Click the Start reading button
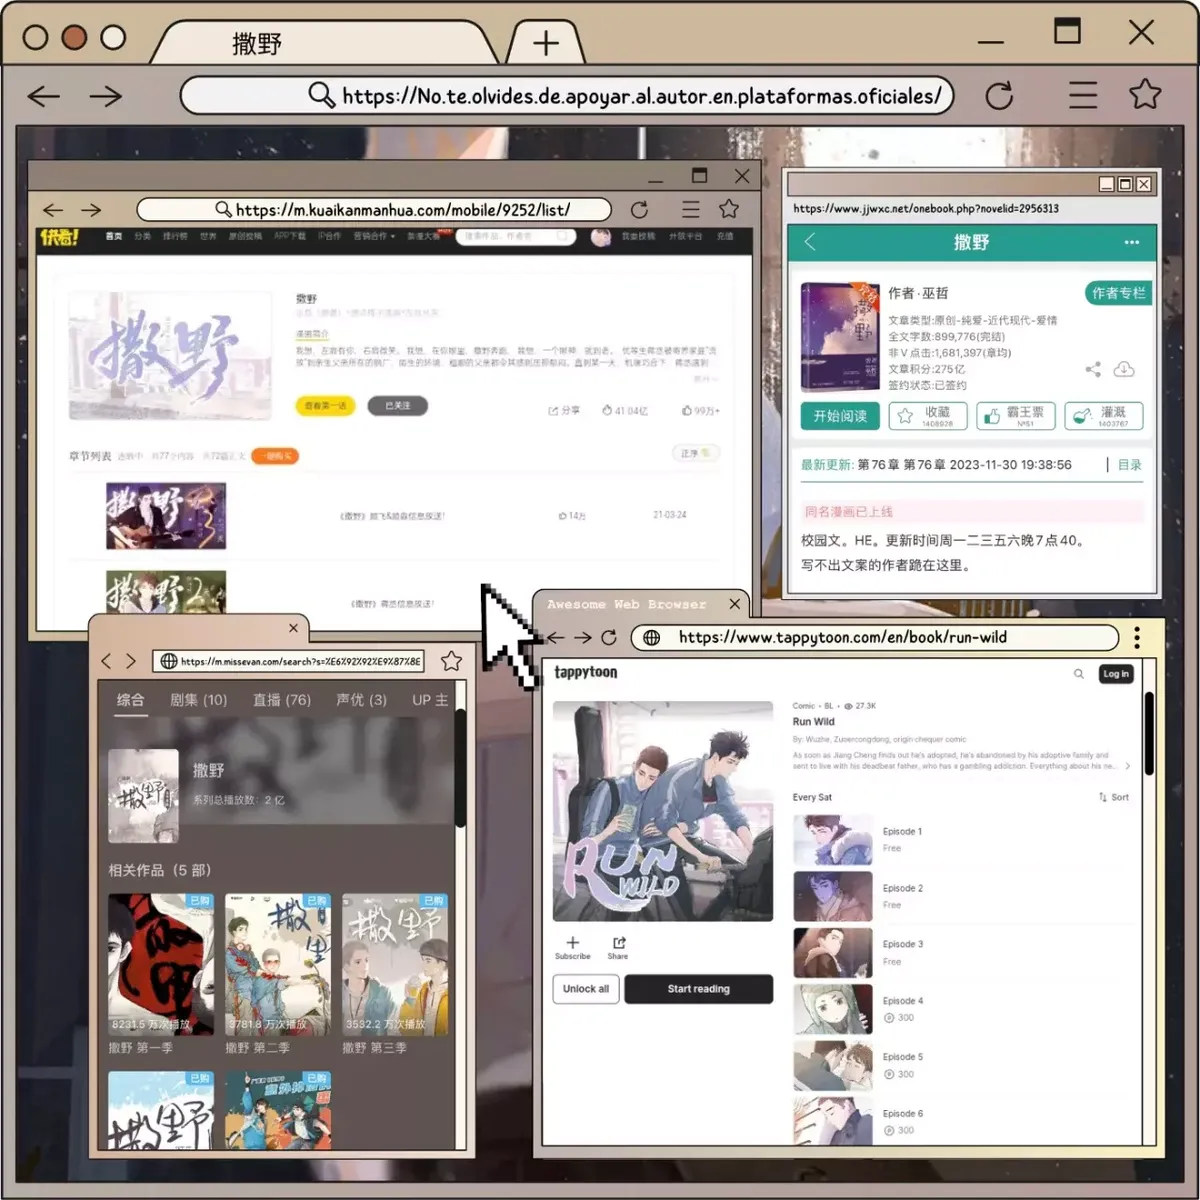1200x1200 pixels. click(698, 989)
